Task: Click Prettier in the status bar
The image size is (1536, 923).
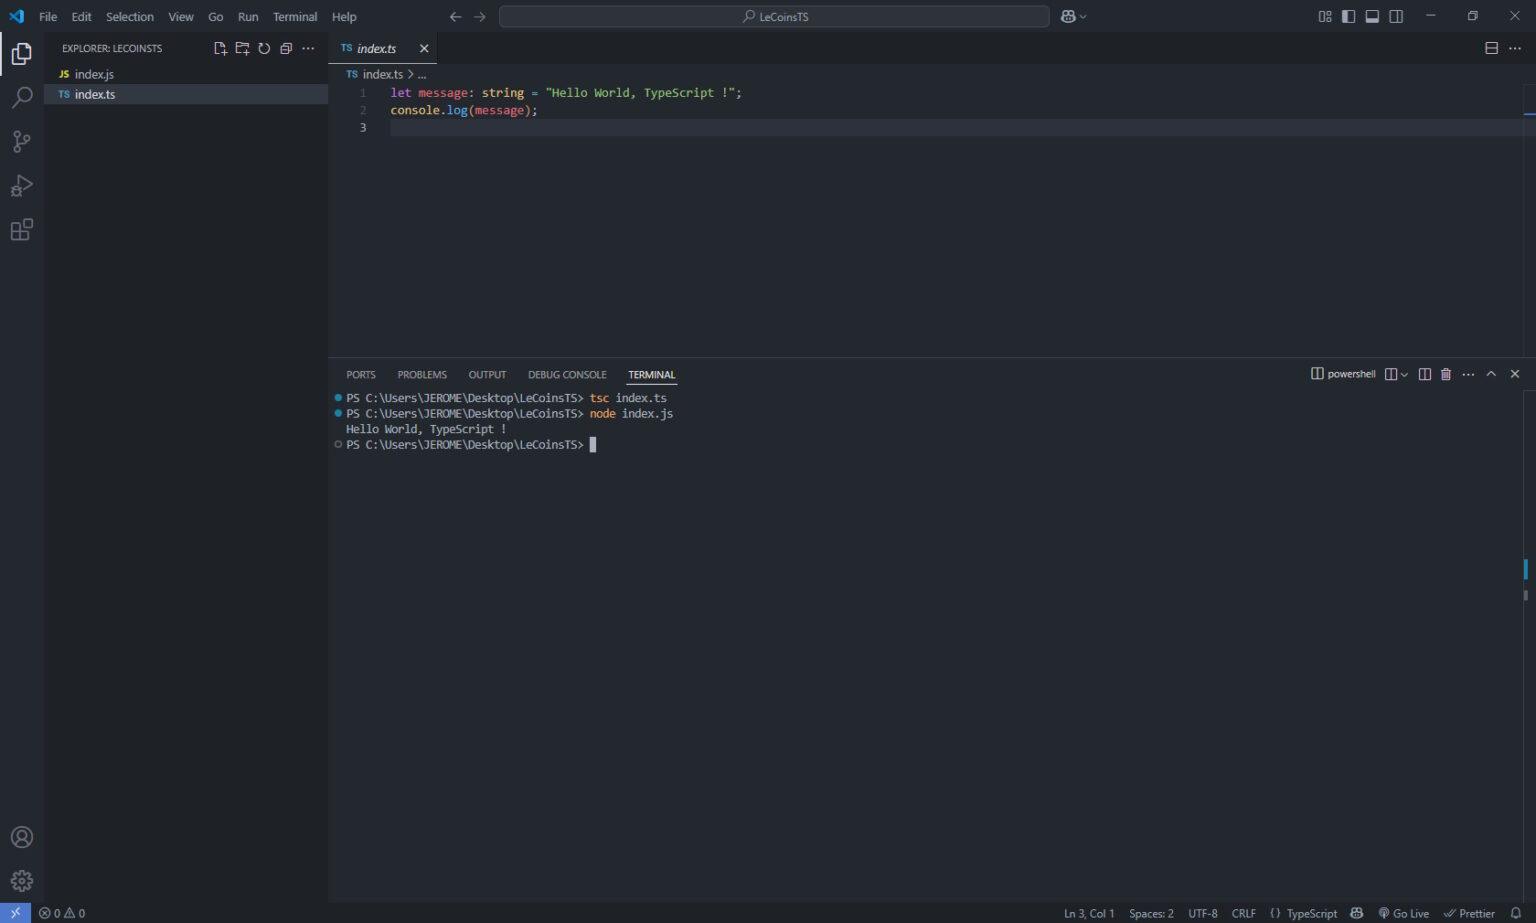Action: pos(1470,912)
